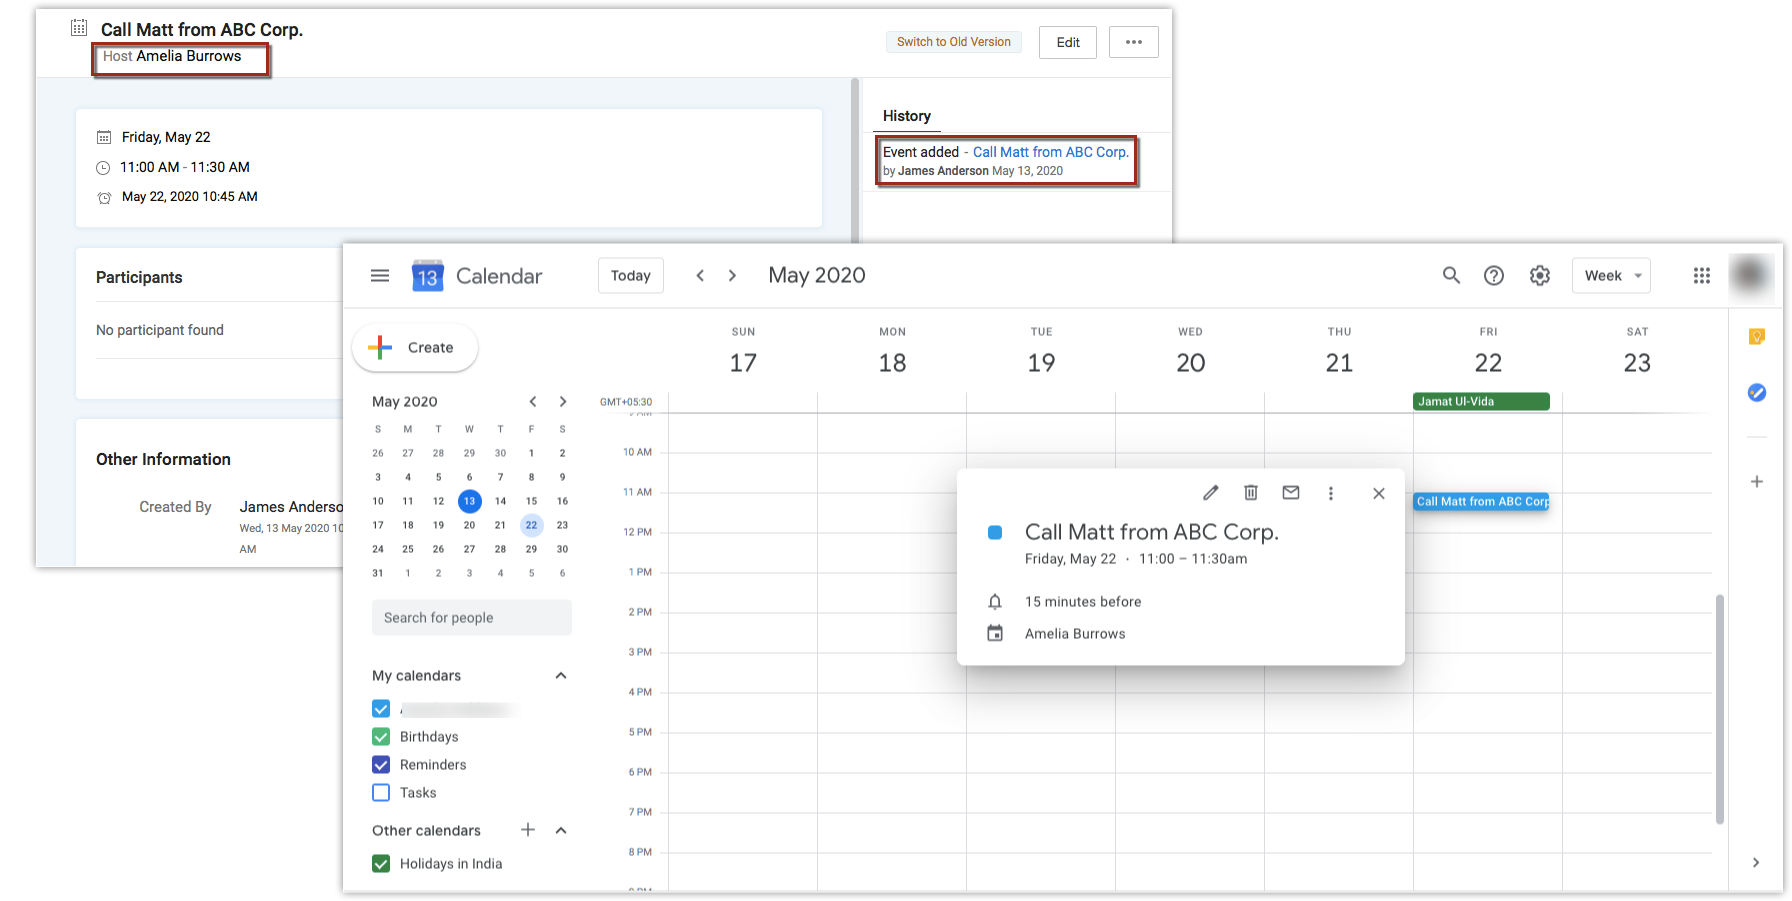The width and height of the screenshot is (1792, 901).
Task: Select Wednesday 20 column header
Action: click(1190, 351)
